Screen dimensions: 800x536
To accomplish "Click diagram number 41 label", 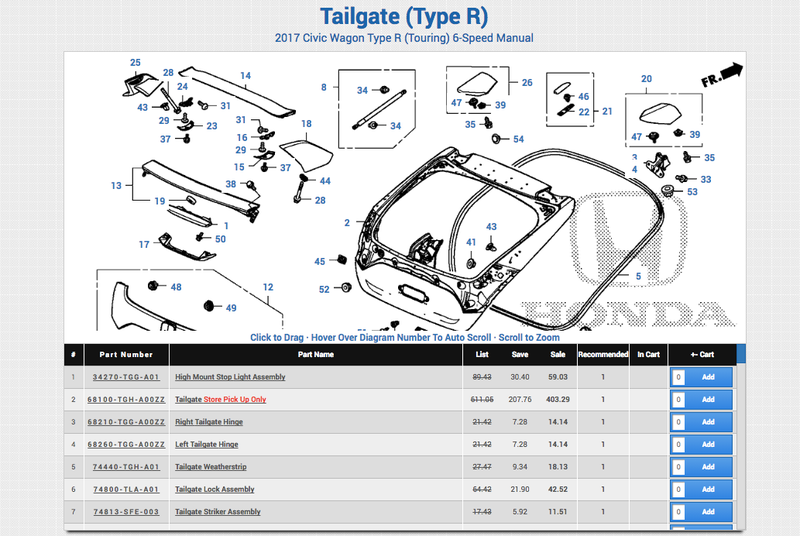I will pyautogui.click(x=471, y=242).
